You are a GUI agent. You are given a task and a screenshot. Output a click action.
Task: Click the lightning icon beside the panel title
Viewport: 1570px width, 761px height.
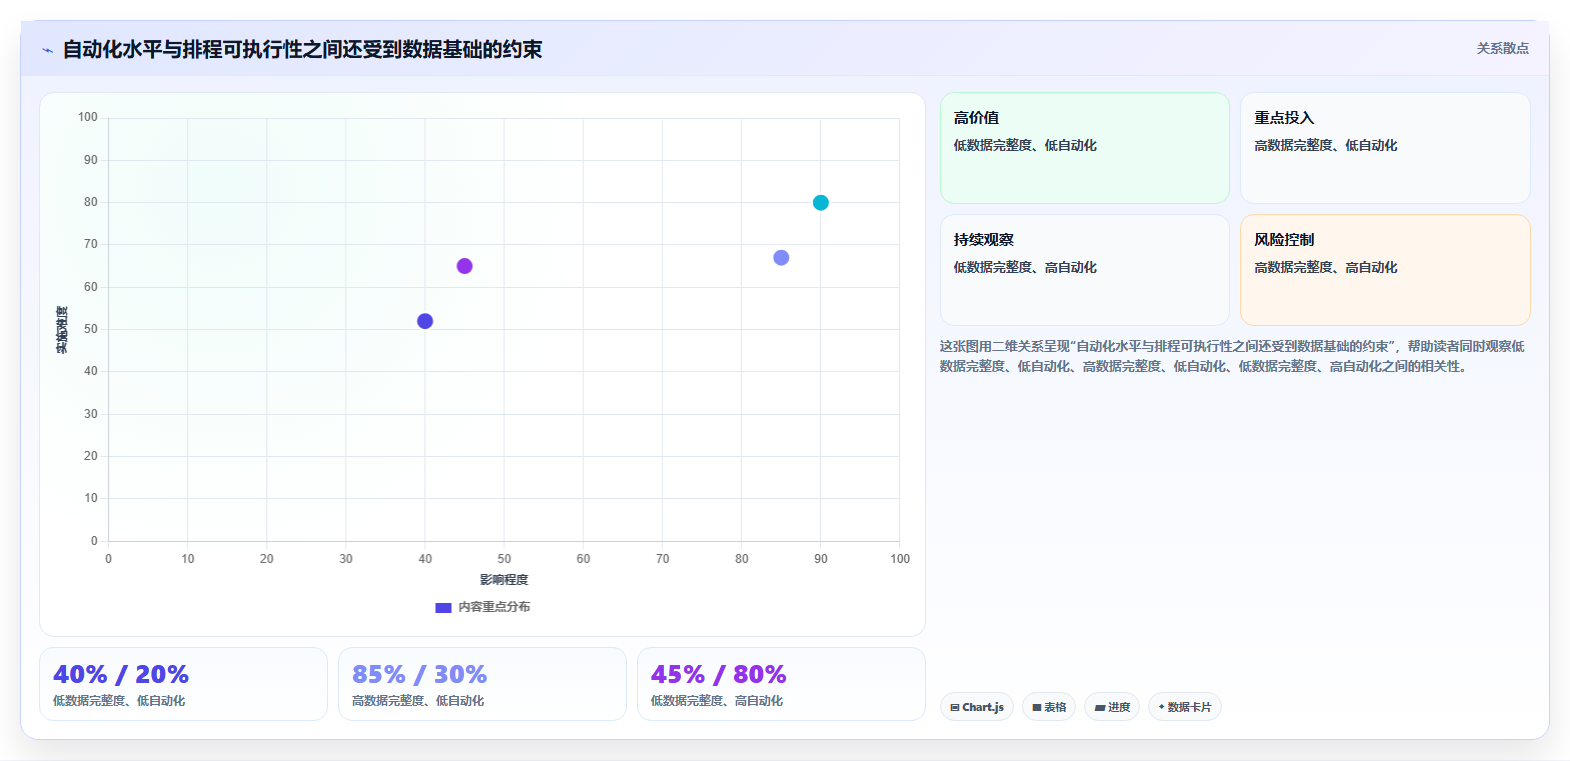coord(47,50)
